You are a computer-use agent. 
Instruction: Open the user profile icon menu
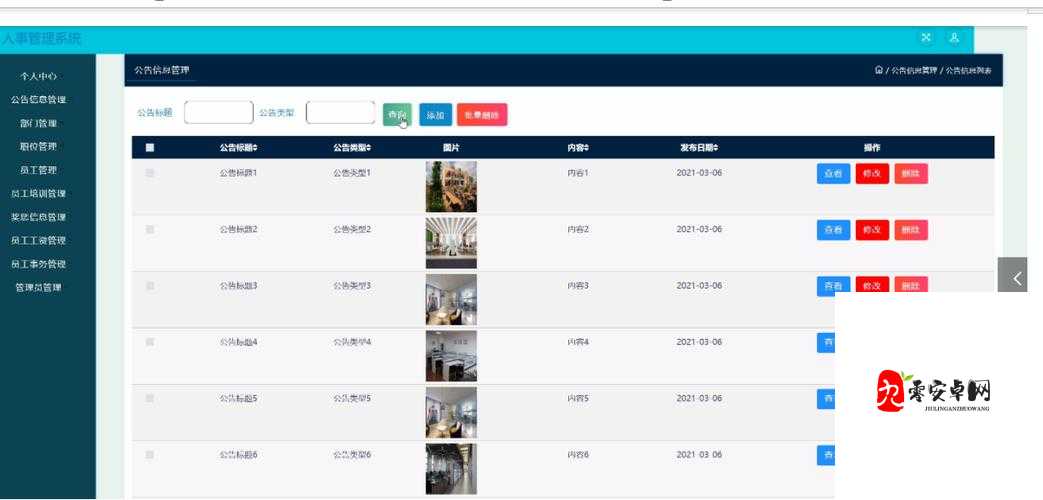click(x=954, y=38)
